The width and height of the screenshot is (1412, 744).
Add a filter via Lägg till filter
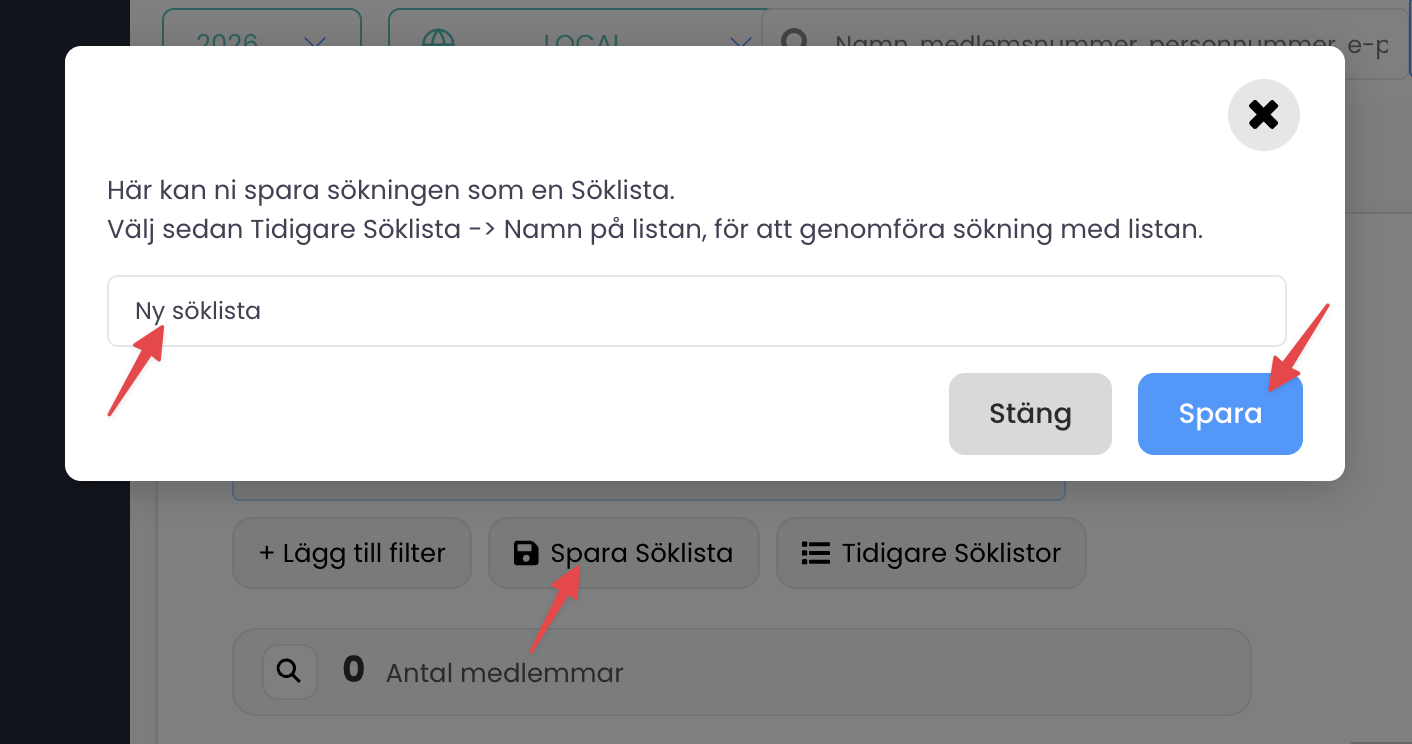click(351, 553)
